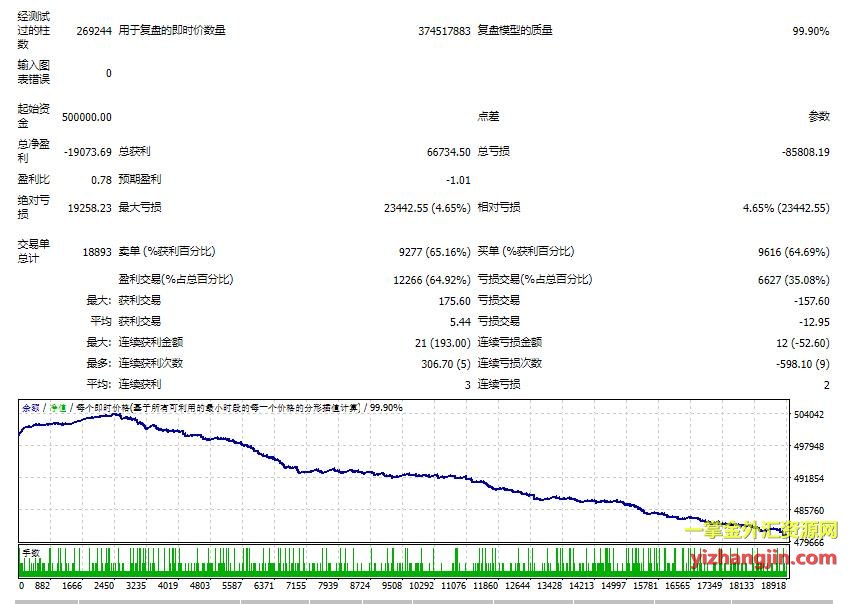Viewport: 852px width, 604px height.
Task: Click the loss trades value 6627 (35.08%)
Action: point(794,280)
